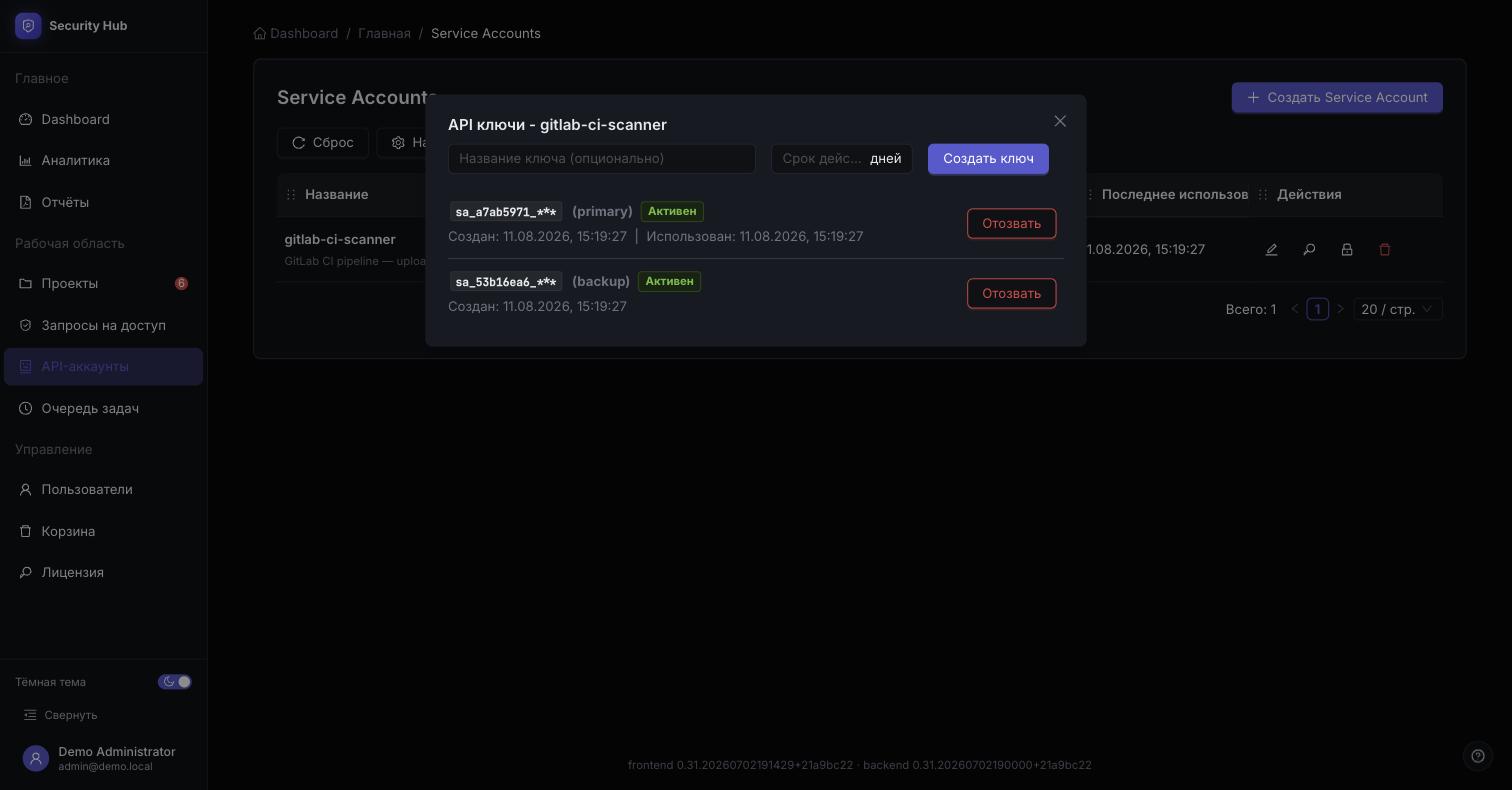
Task: Revoke the backup key sa_53b16ea6
Action: 1011,293
